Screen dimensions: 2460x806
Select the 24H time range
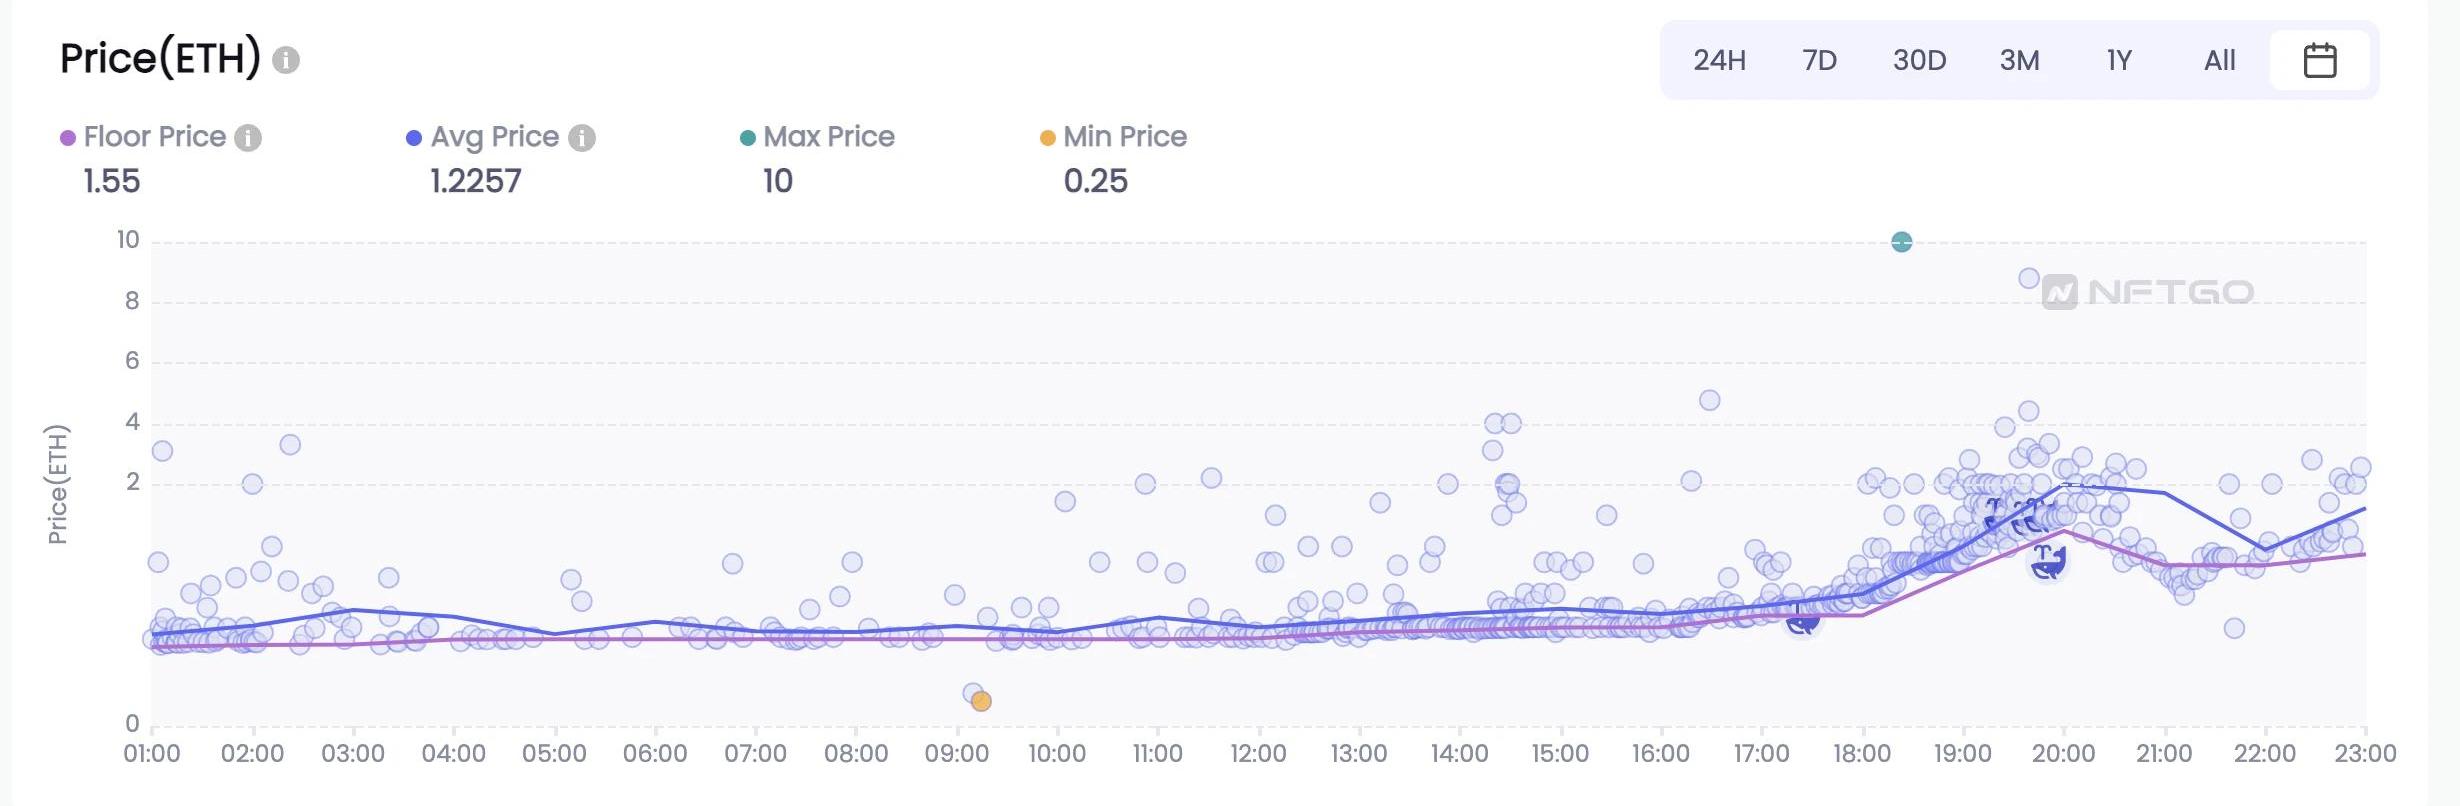point(1719,60)
